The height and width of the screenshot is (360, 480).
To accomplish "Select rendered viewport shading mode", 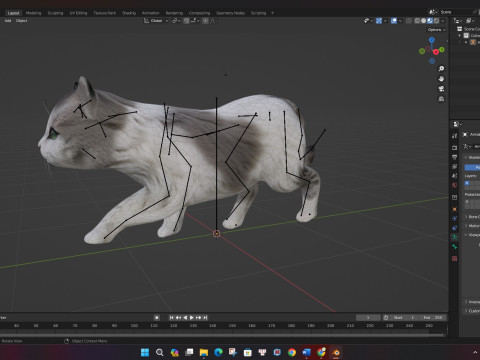I will tap(436, 21).
